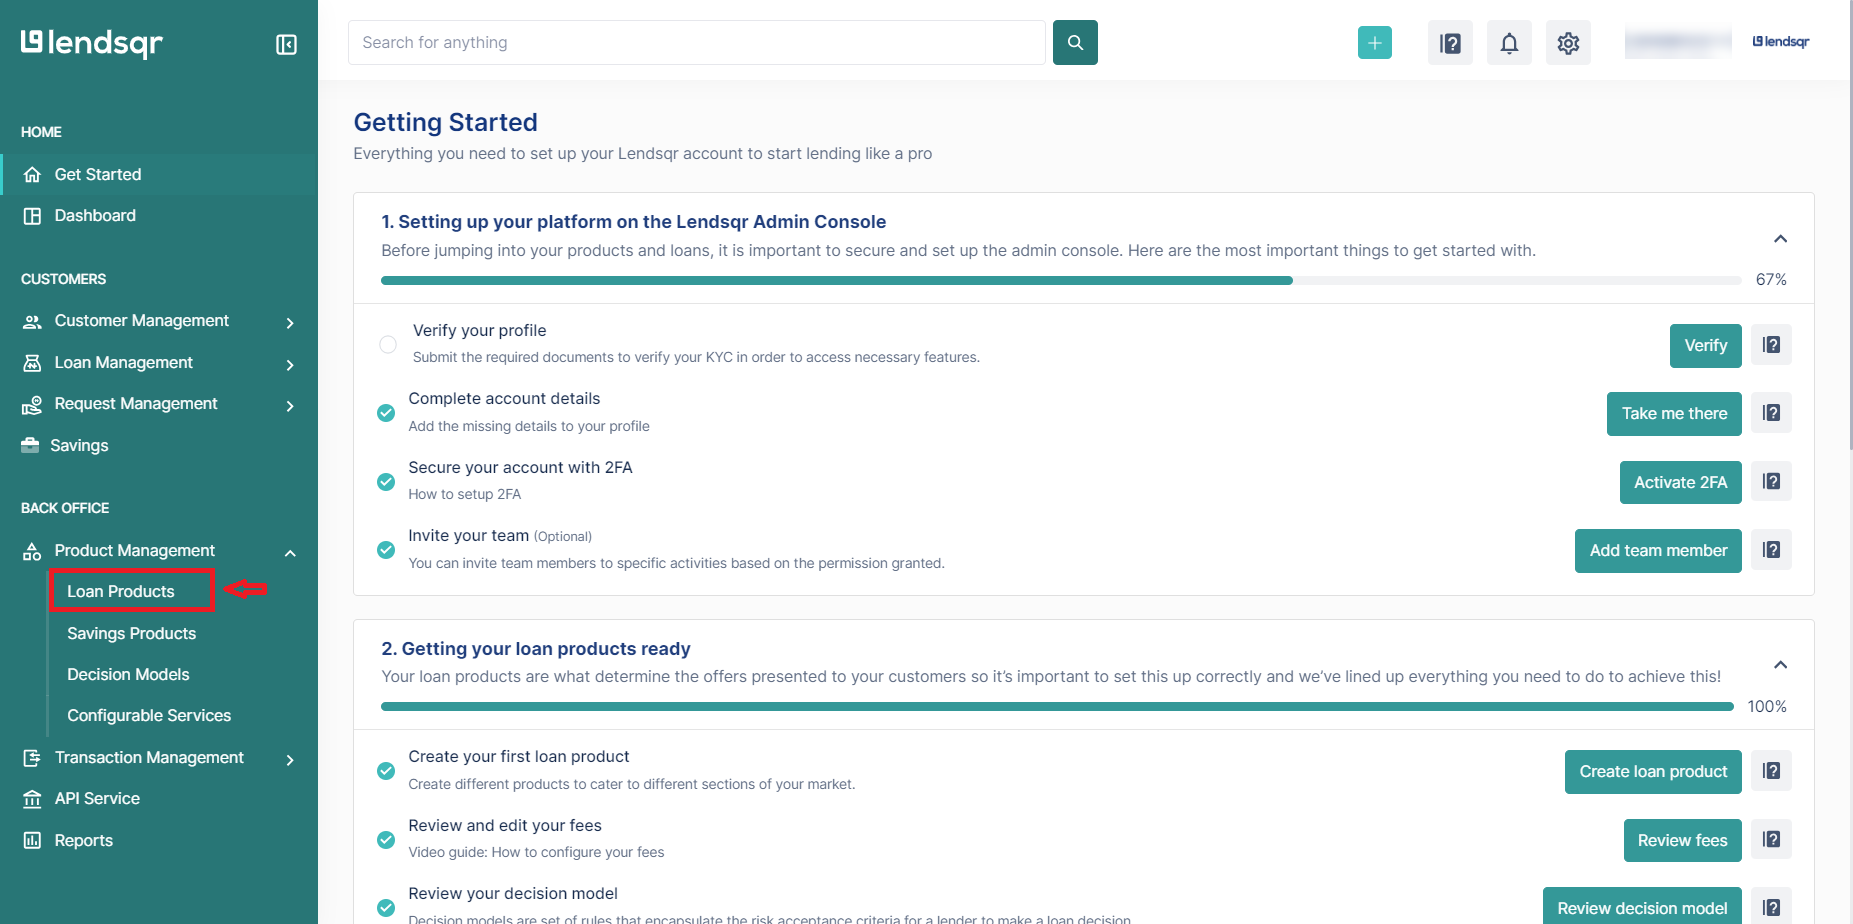
Task: Click the Review fees button
Action: (1682, 840)
